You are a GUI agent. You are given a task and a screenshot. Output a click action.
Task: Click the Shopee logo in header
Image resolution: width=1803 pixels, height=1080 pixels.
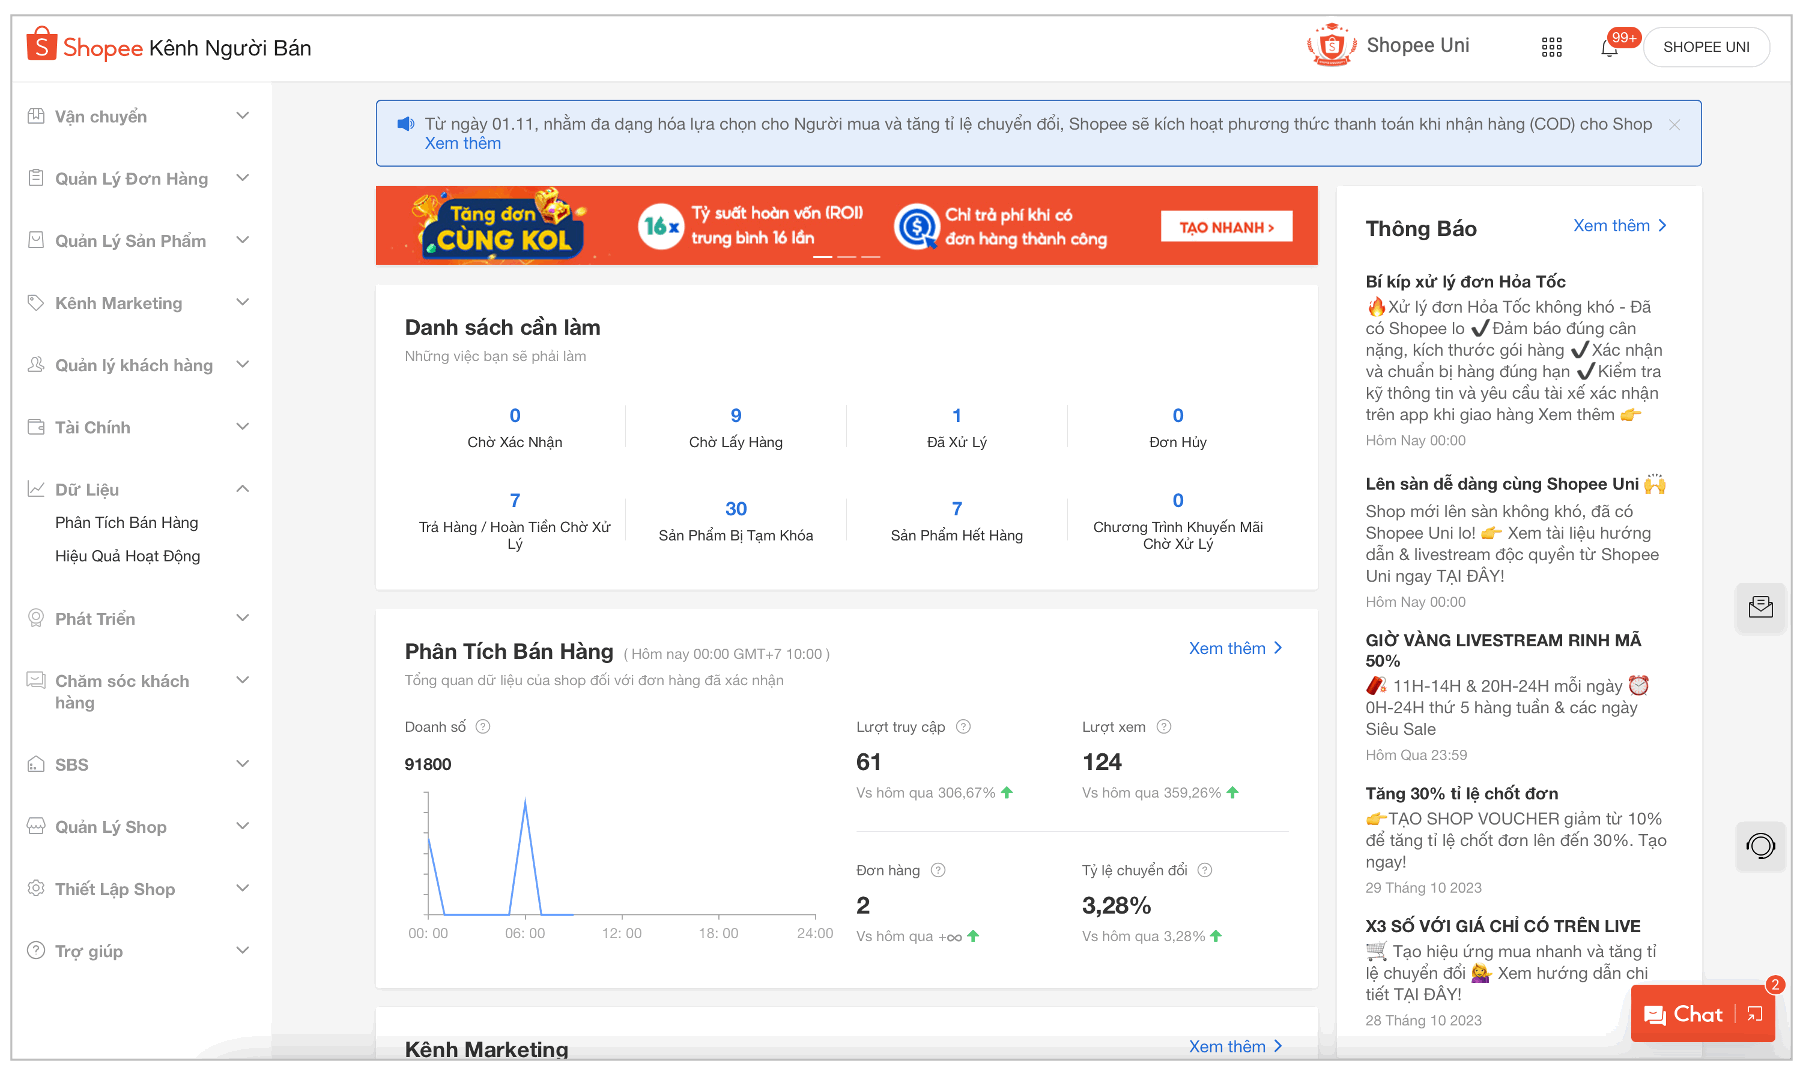[x=85, y=47]
